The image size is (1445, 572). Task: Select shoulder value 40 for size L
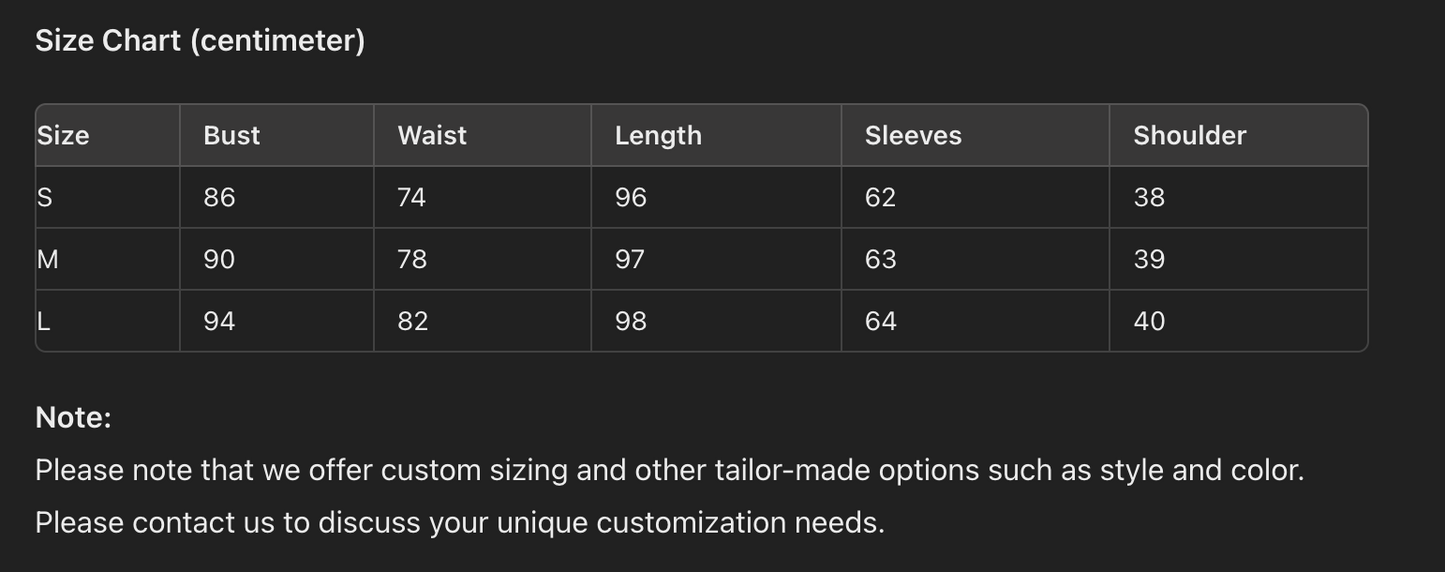(1149, 321)
